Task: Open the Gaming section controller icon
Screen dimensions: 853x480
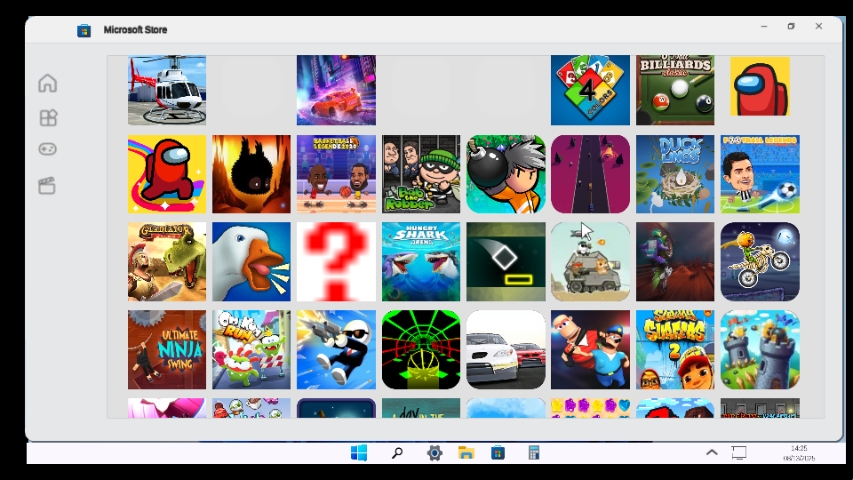Action: pyautogui.click(x=47, y=150)
